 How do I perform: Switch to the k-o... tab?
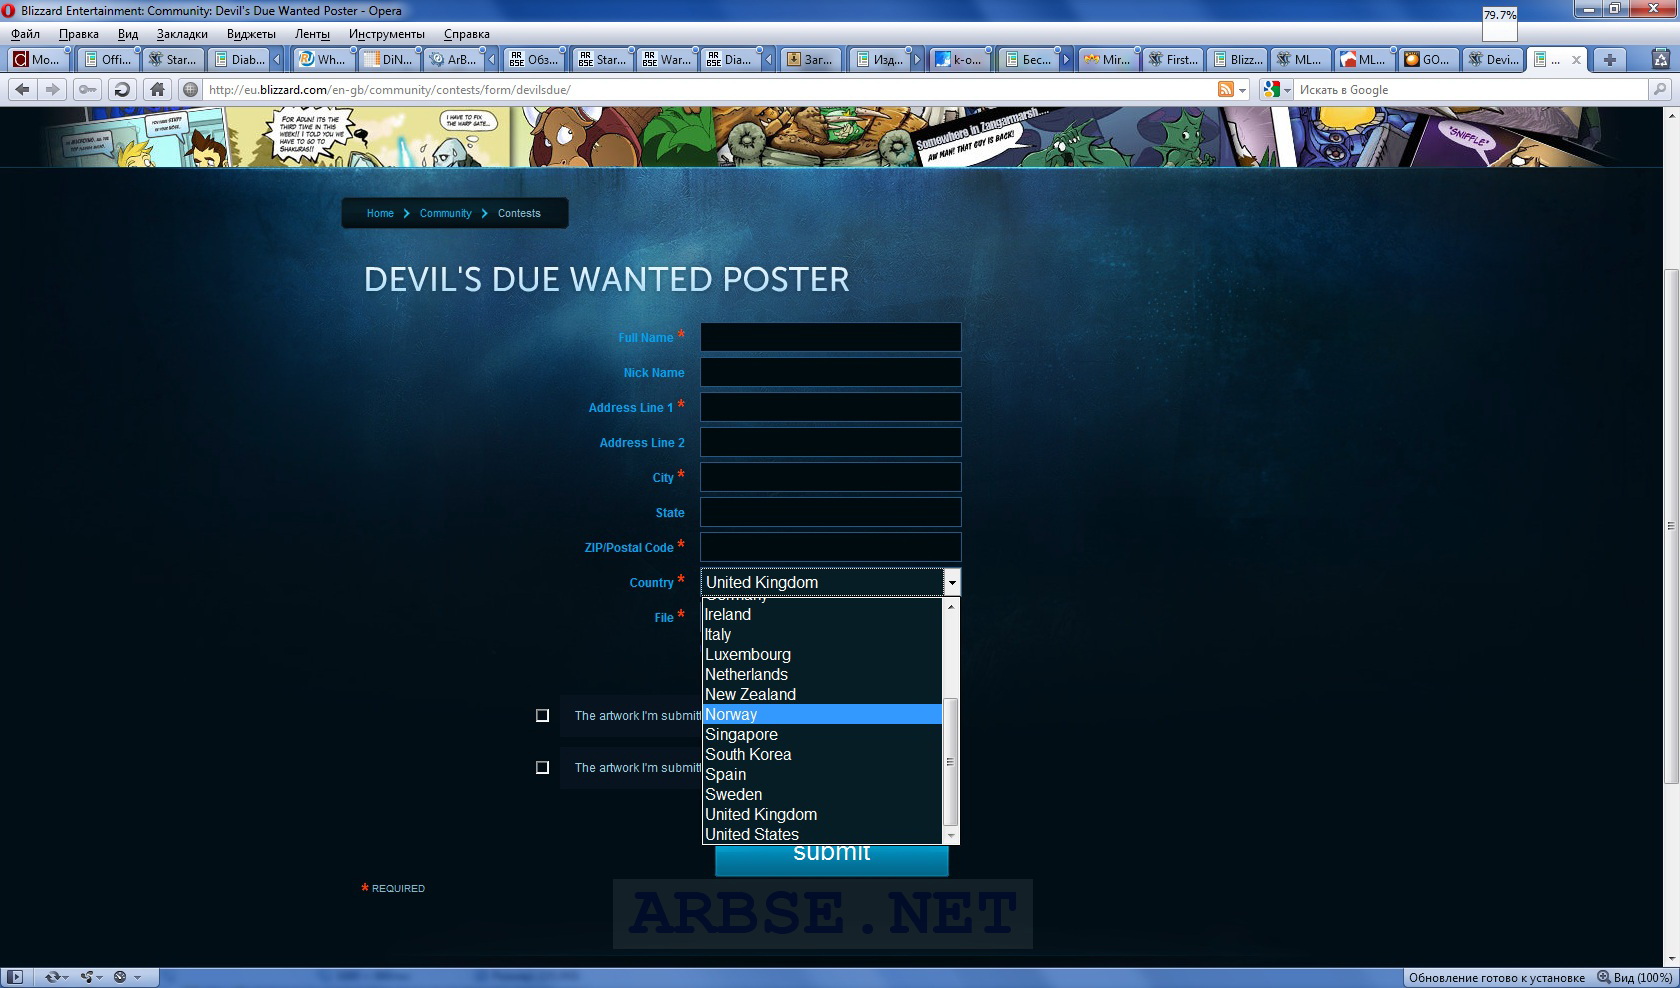958,60
